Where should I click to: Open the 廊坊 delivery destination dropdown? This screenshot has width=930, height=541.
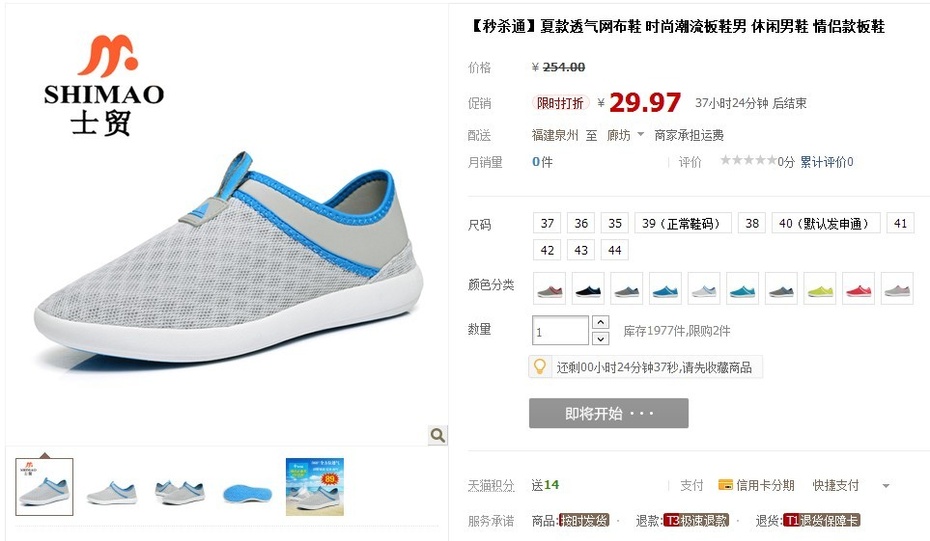tap(625, 135)
